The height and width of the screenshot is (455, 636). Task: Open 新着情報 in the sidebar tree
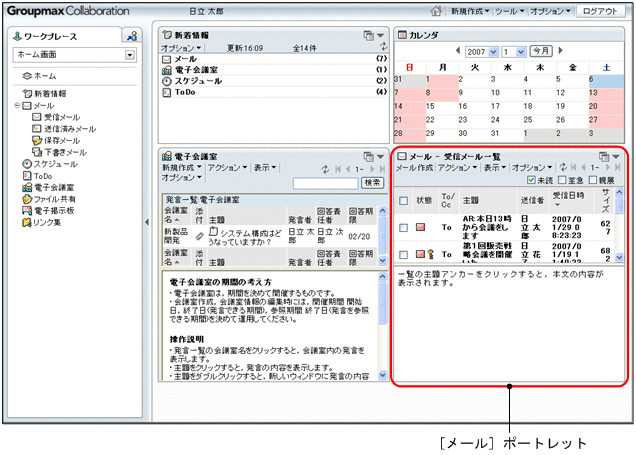click(45, 94)
